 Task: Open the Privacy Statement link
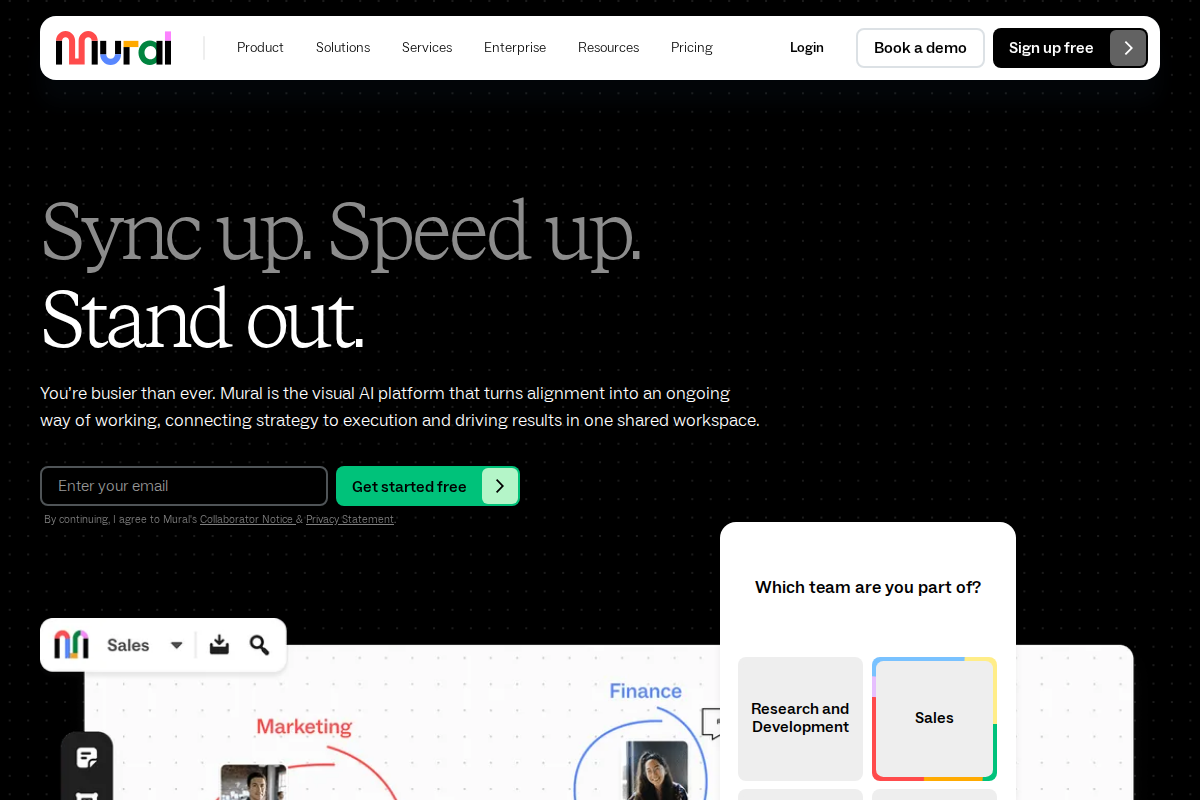(x=350, y=520)
